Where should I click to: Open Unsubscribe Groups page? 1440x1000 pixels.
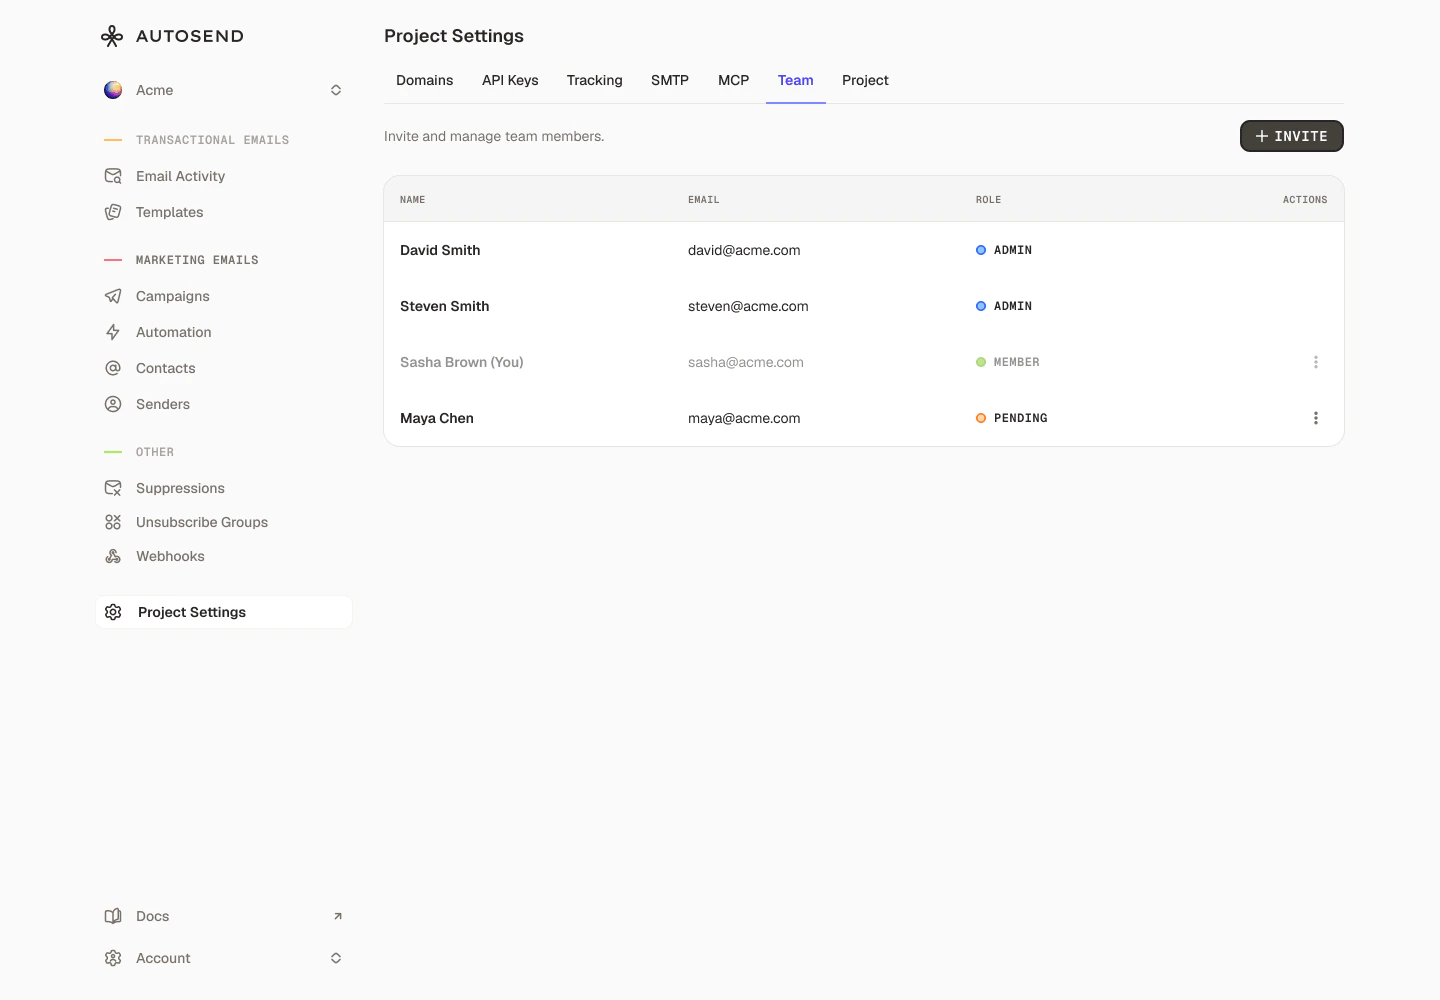[x=202, y=522]
